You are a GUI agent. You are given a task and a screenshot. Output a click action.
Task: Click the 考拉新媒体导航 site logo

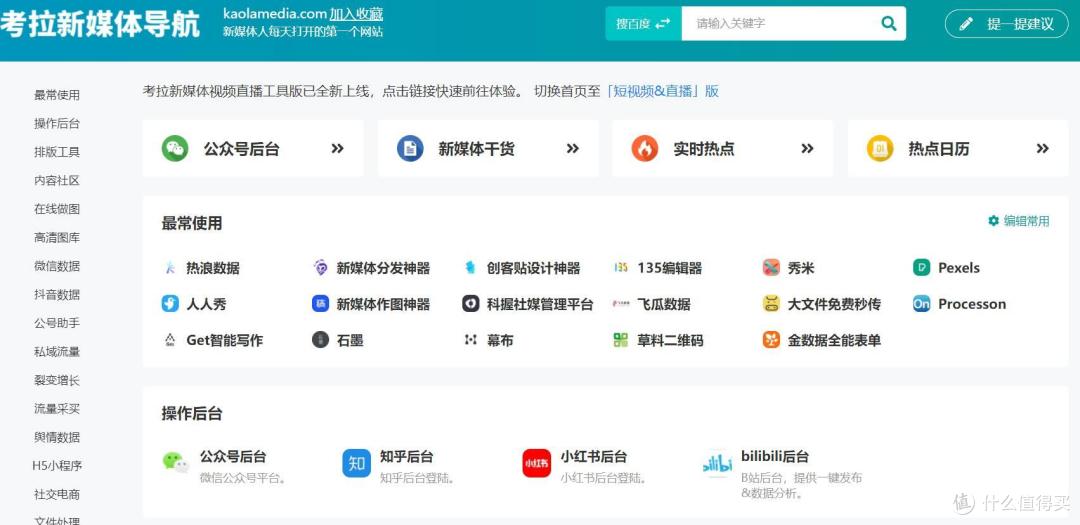[101, 25]
